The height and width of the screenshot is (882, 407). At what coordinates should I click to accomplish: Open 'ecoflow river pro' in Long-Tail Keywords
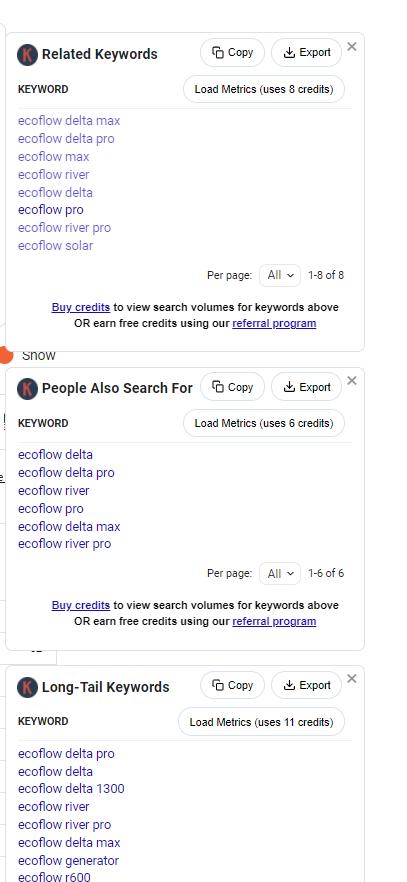pyautogui.click(x=65, y=825)
